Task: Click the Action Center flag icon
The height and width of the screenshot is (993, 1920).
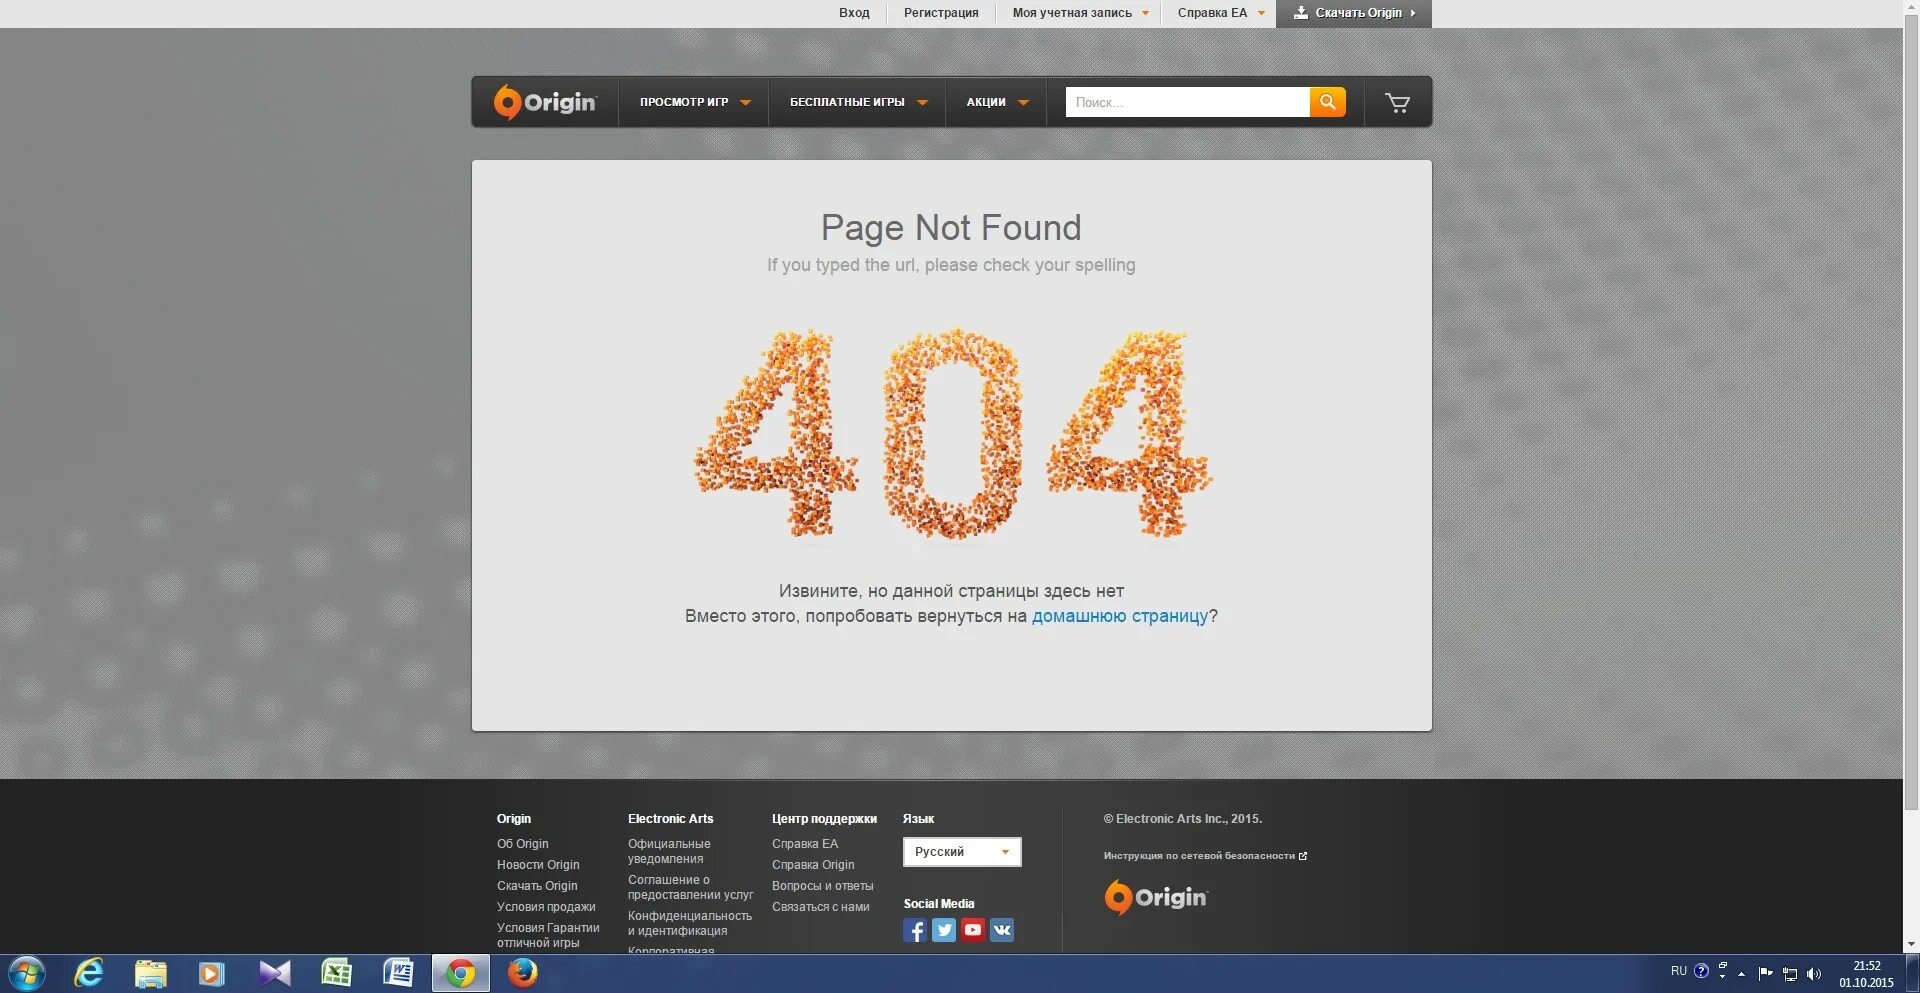Action: [x=1765, y=974]
